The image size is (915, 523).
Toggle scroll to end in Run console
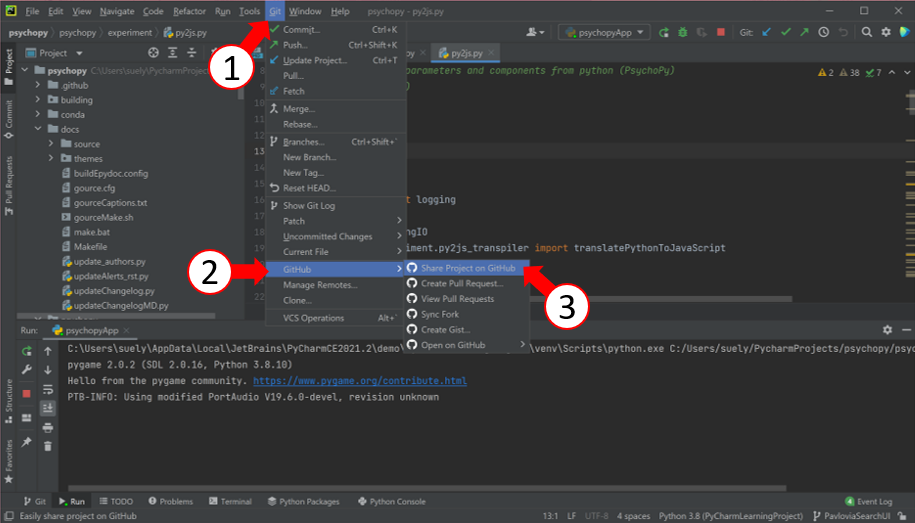coord(48,408)
